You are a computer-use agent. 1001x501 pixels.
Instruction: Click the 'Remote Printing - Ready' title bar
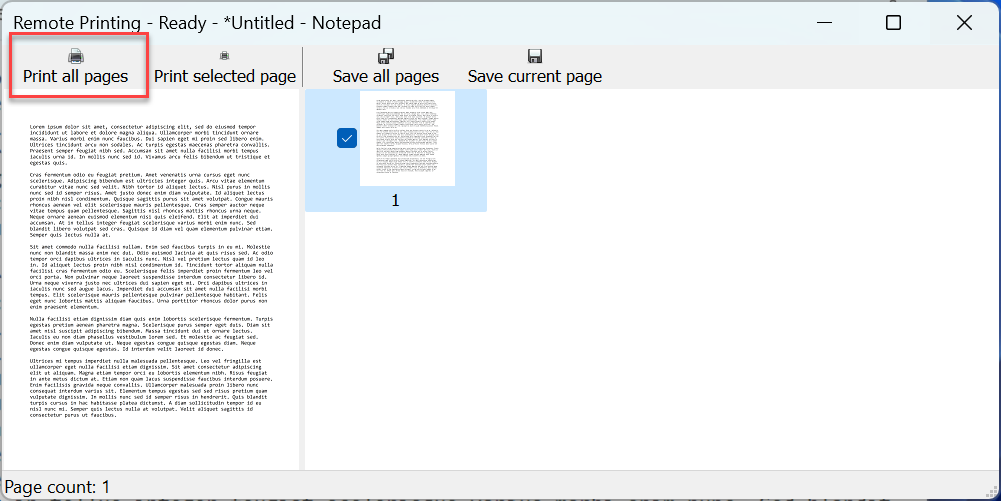[x=200, y=22]
